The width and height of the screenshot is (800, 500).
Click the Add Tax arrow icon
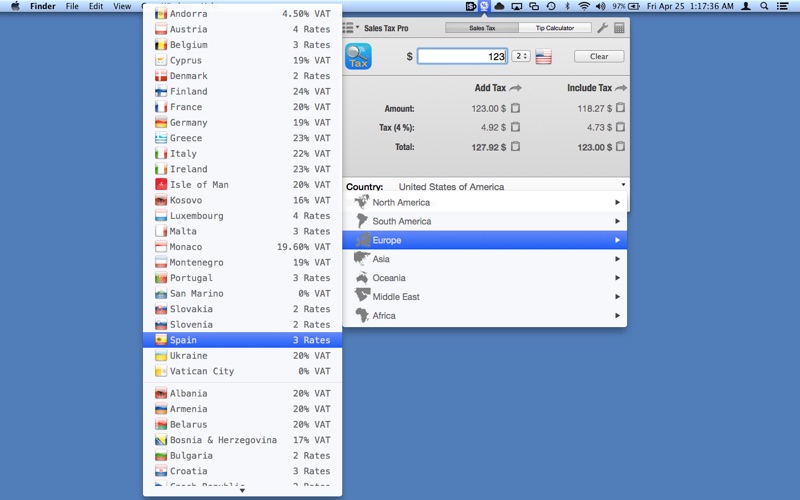point(515,88)
